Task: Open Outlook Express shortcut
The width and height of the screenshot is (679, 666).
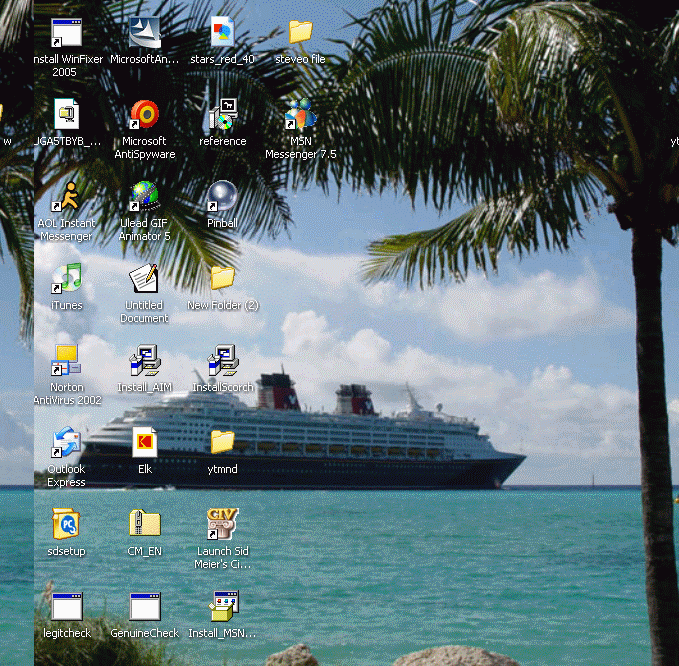Action: (x=66, y=442)
